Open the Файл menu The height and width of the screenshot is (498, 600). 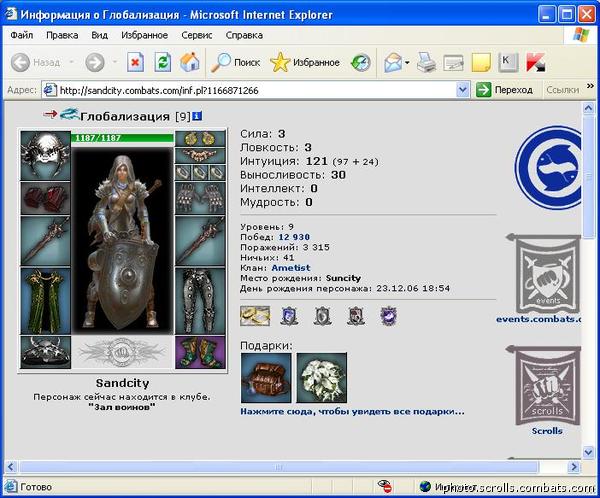[22, 35]
